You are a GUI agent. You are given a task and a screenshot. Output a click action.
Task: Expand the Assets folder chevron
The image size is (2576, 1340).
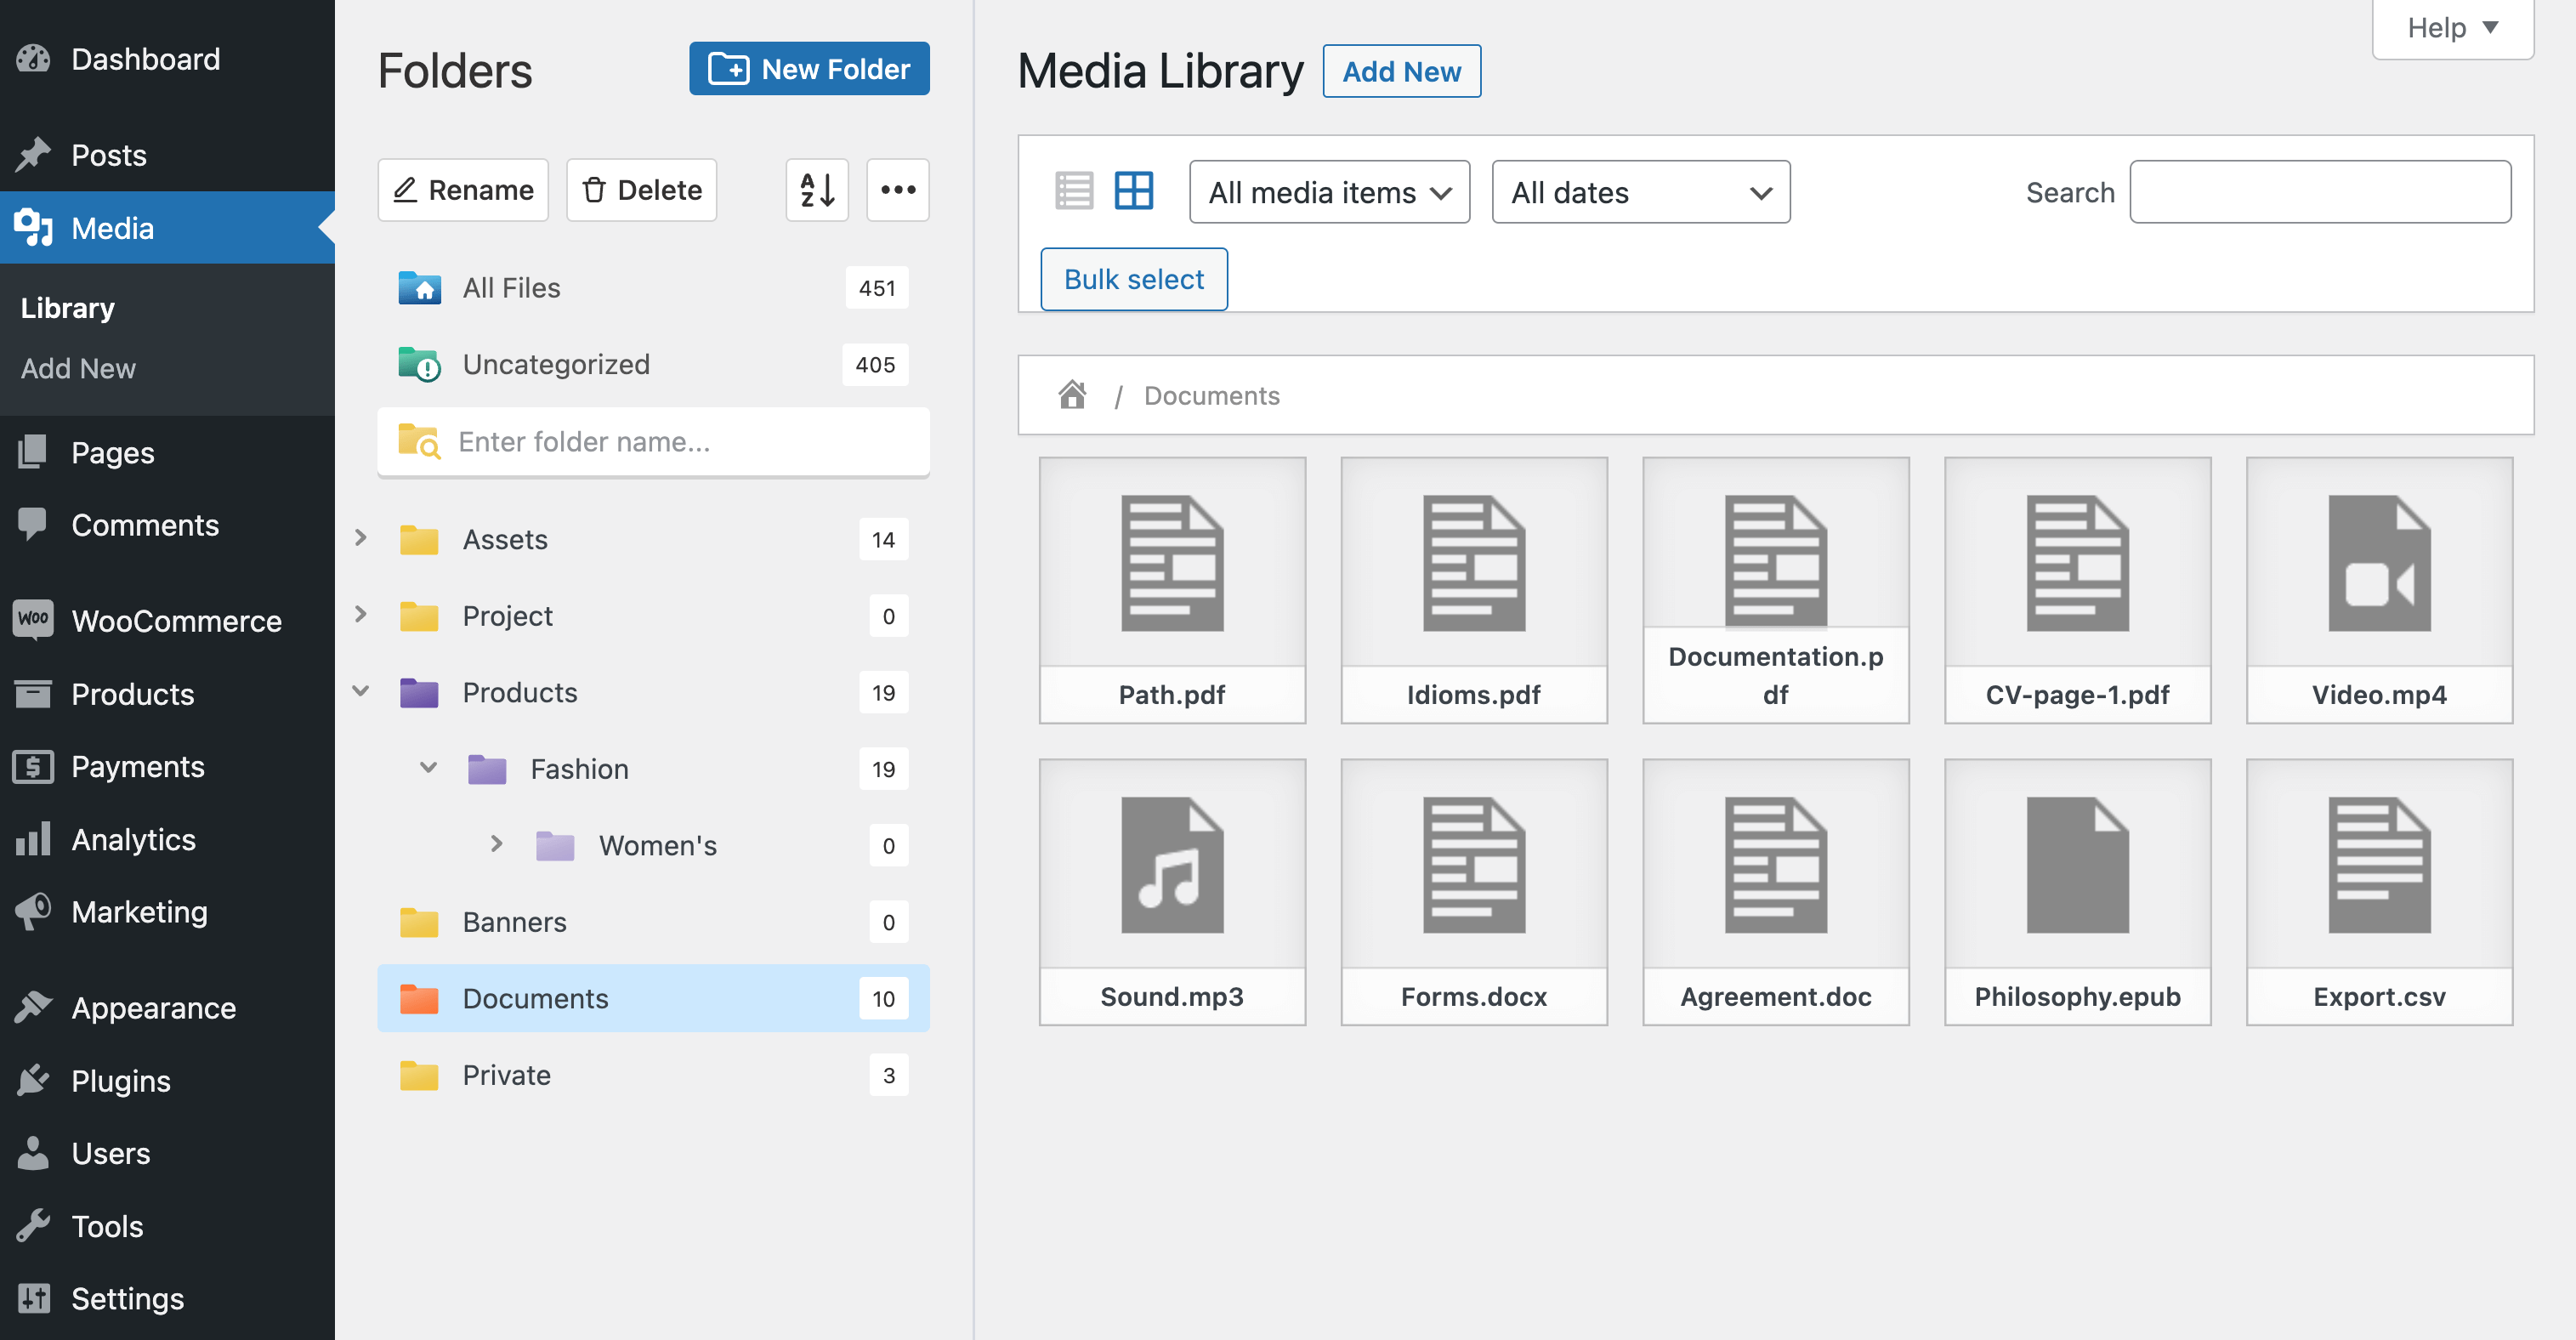pyautogui.click(x=361, y=538)
